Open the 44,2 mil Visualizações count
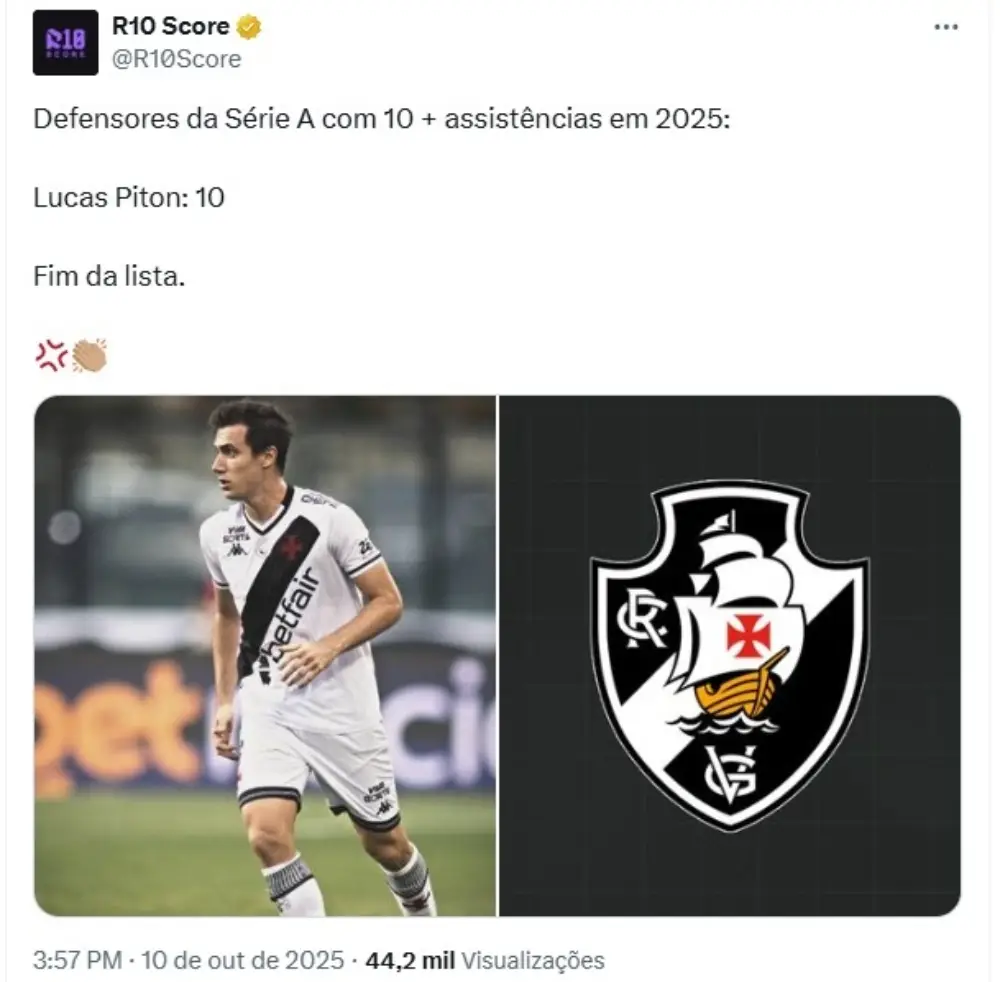The width and height of the screenshot is (1000, 982). [485, 961]
